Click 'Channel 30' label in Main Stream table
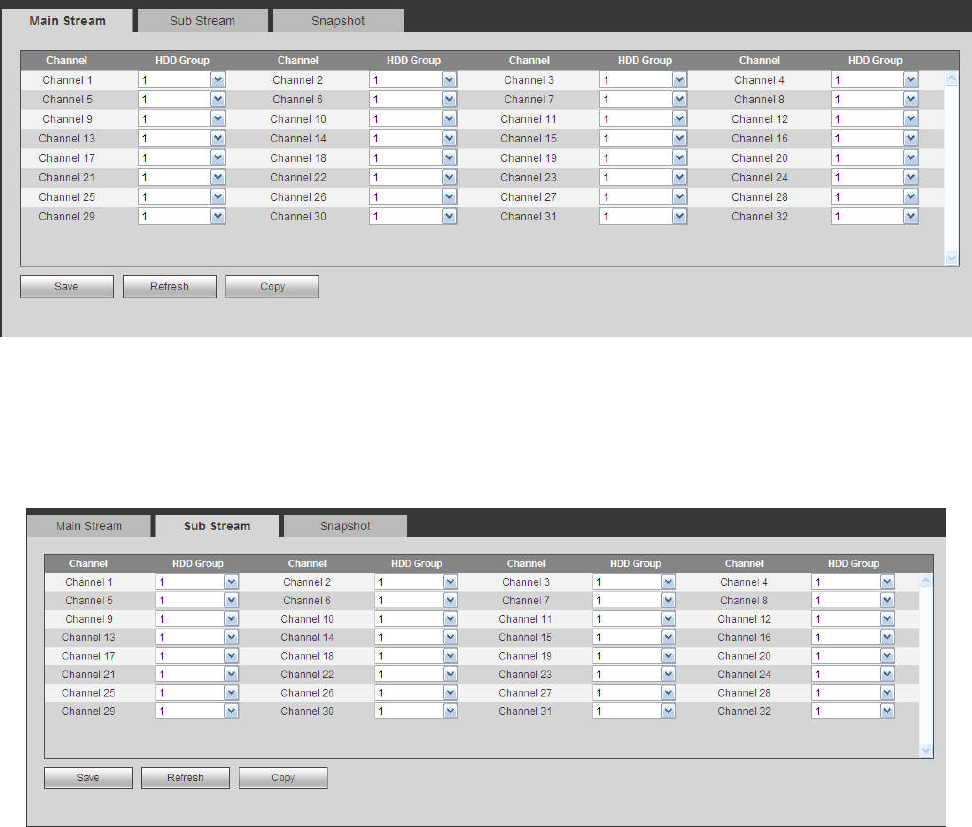 [298, 216]
